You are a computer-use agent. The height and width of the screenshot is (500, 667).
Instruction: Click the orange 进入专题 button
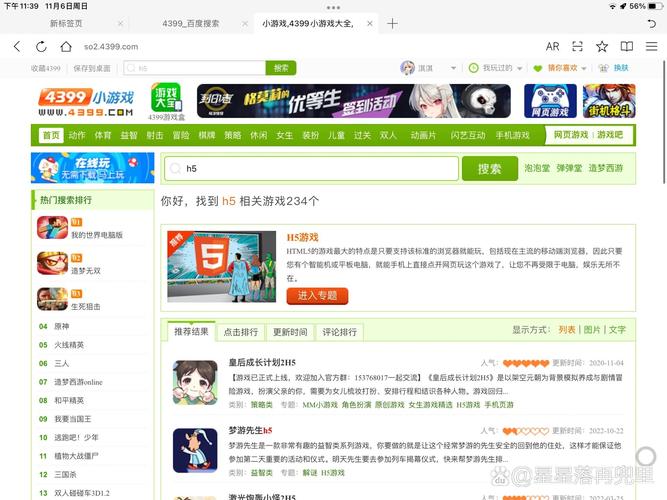click(x=317, y=296)
